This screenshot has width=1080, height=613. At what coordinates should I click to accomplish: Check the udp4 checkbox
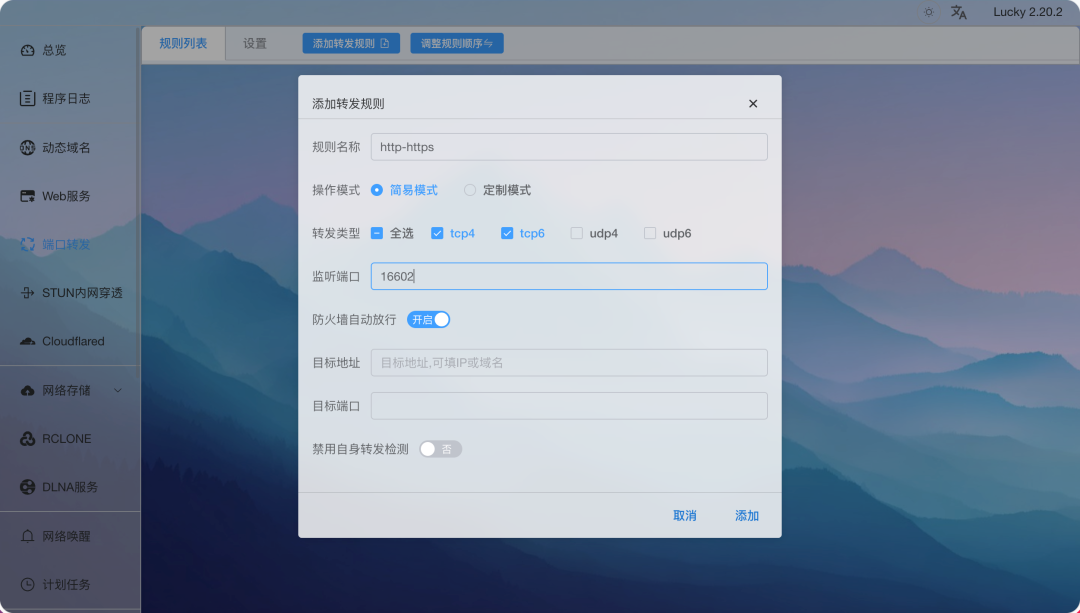[x=577, y=233]
